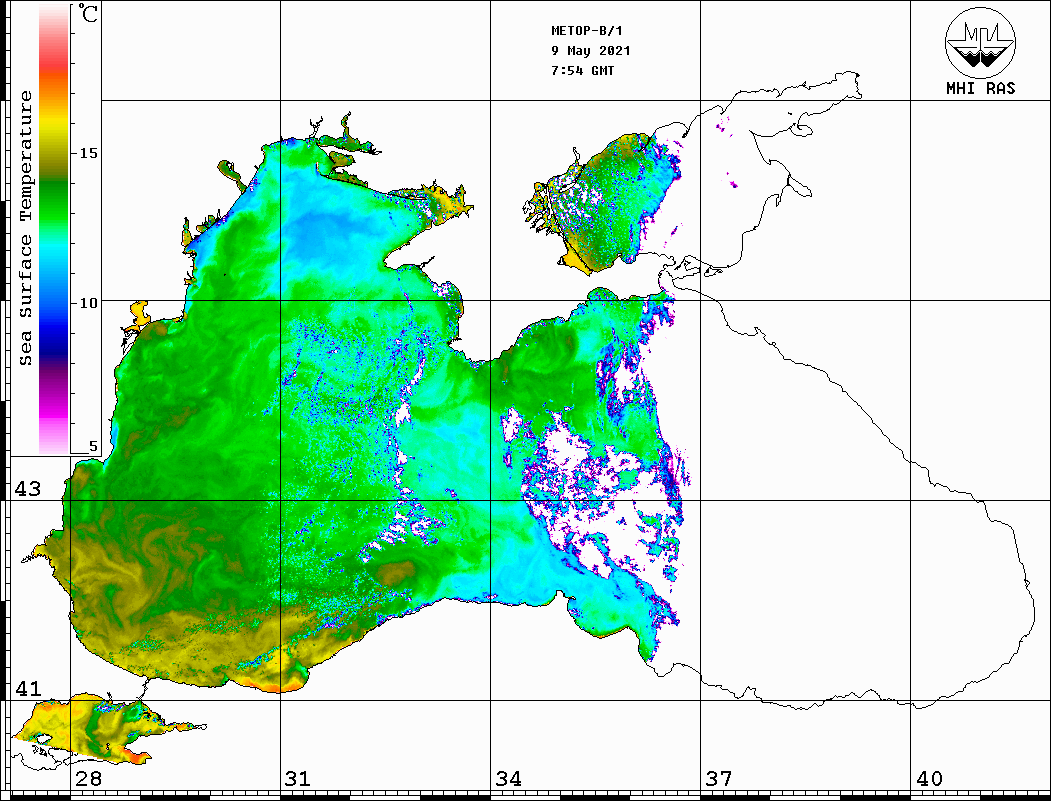1051x801 pixels.
Task: Click the MHI RAS logo emblem
Action: 981,42
